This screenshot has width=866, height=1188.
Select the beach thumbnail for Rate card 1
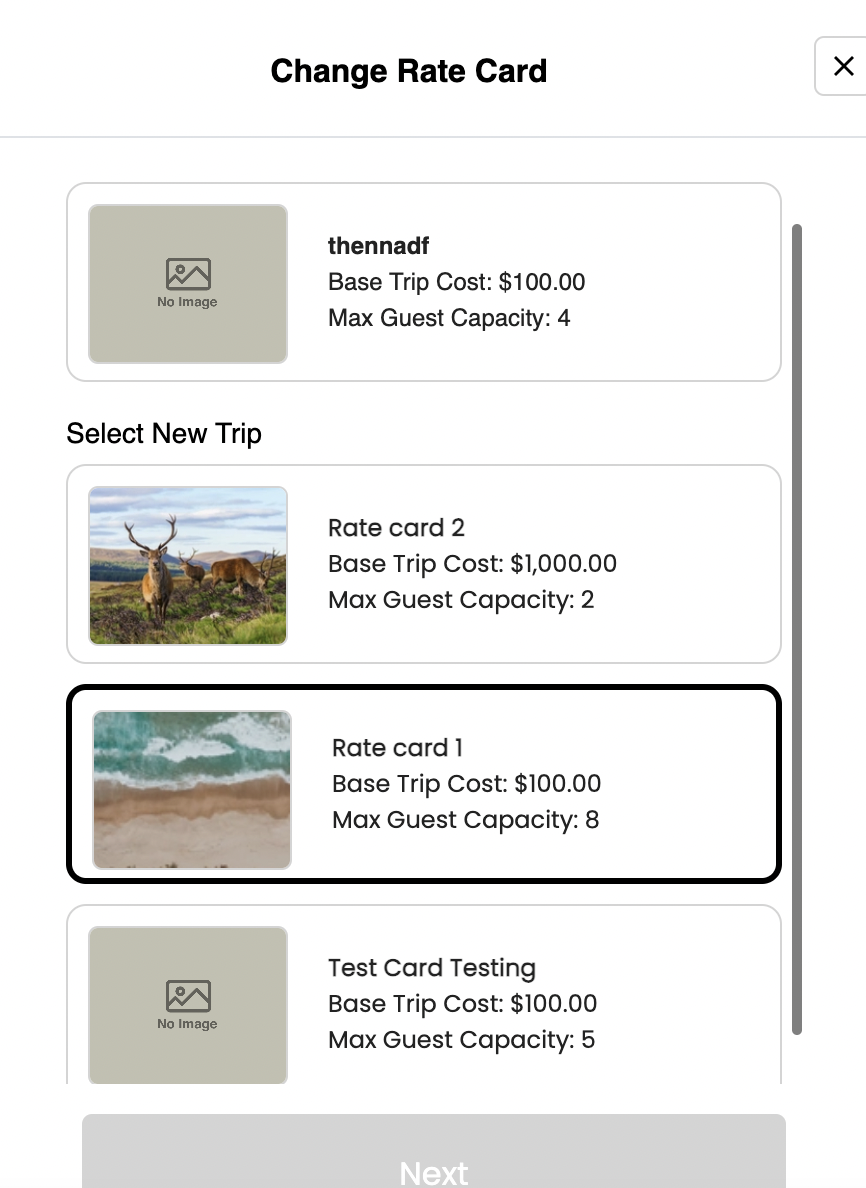[x=192, y=789]
